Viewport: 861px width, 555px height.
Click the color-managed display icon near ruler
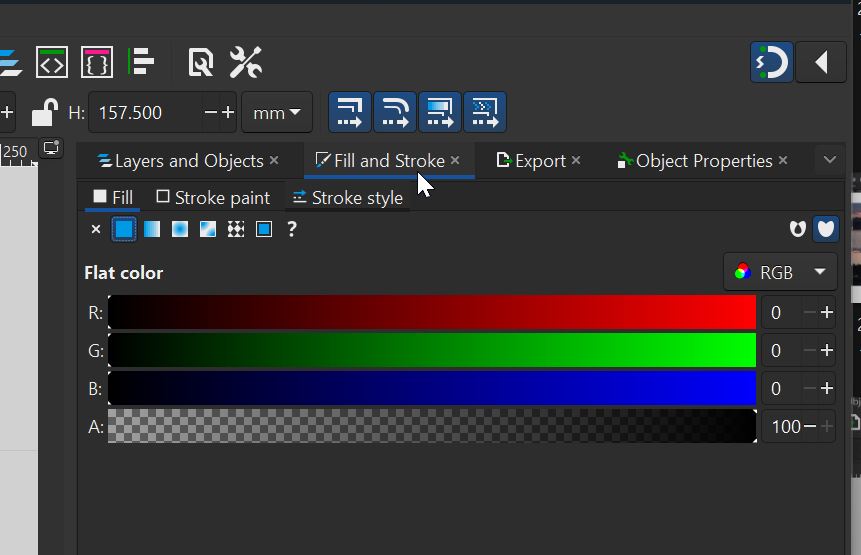click(x=51, y=148)
